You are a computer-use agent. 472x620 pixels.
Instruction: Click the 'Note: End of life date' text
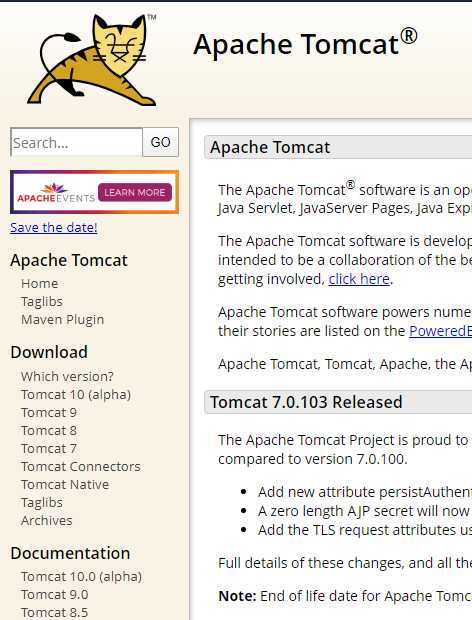coord(345,596)
